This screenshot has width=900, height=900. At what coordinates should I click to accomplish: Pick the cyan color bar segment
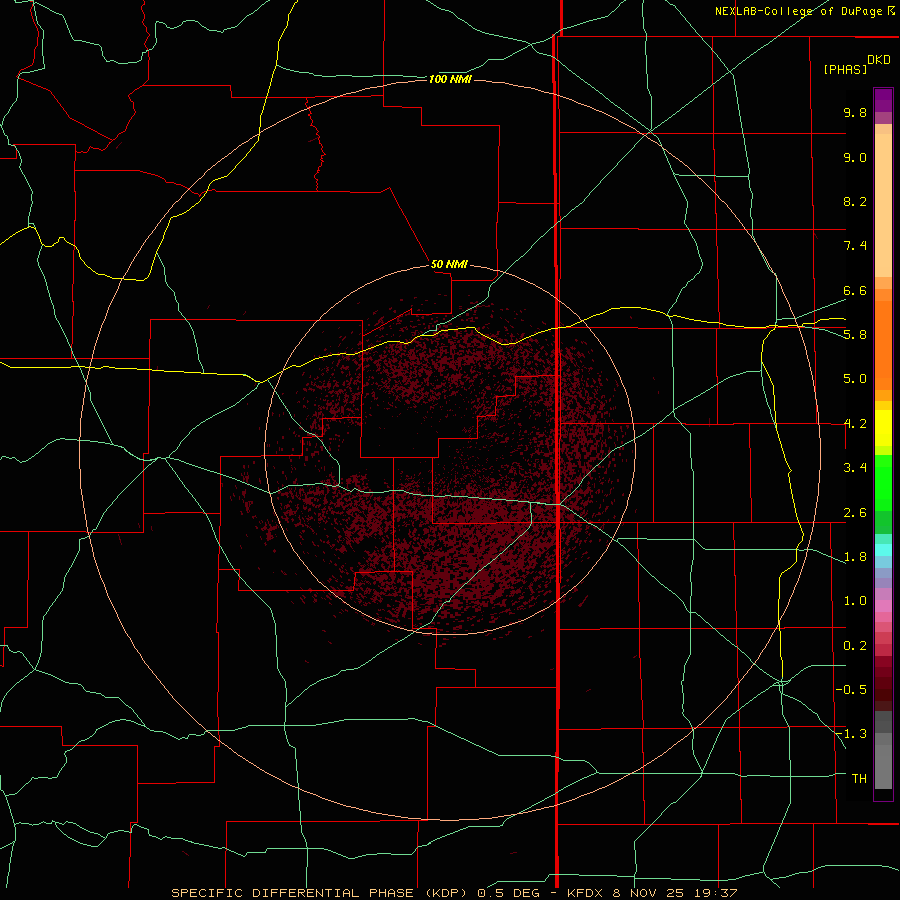(883, 550)
